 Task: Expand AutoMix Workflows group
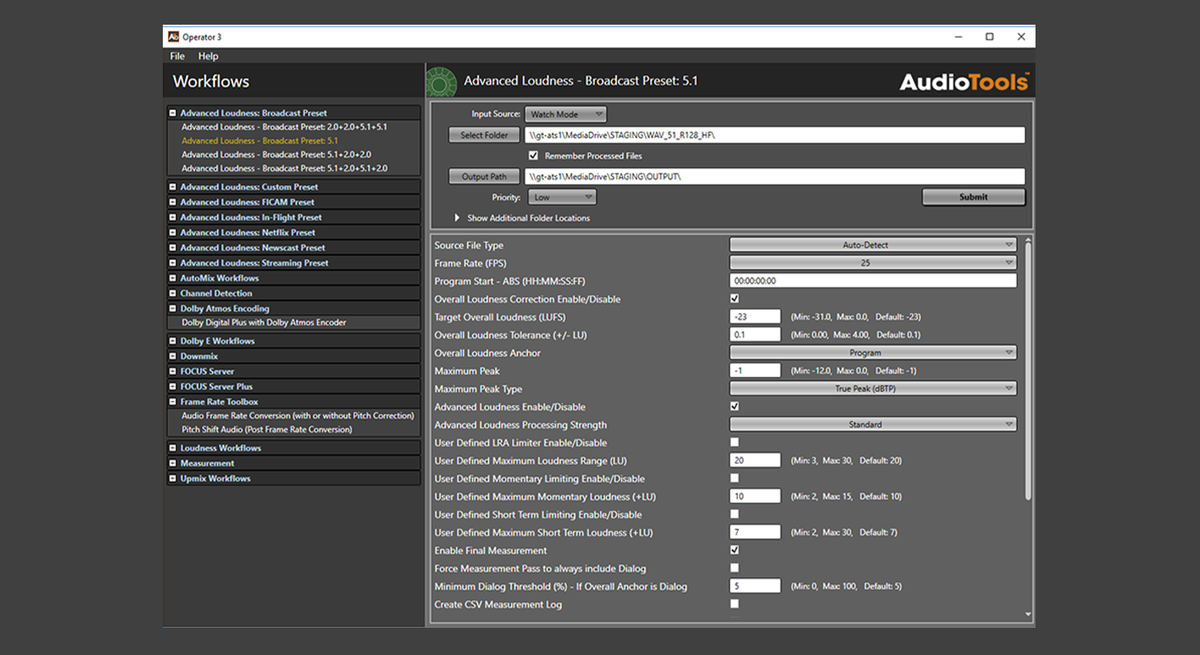click(173, 278)
